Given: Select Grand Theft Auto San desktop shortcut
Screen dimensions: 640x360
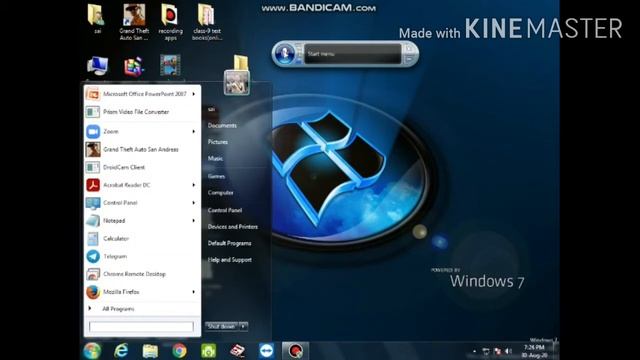Looking at the screenshot, I should click(x=134, y=22).
